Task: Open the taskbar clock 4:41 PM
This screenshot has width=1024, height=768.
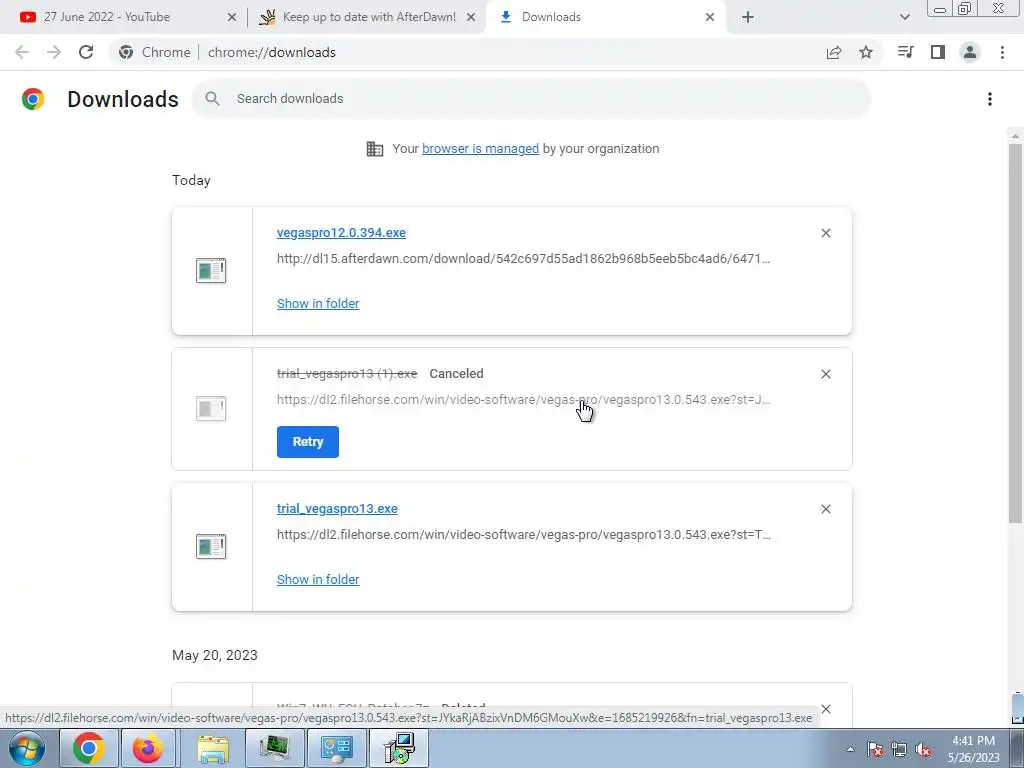Action: 973,749
